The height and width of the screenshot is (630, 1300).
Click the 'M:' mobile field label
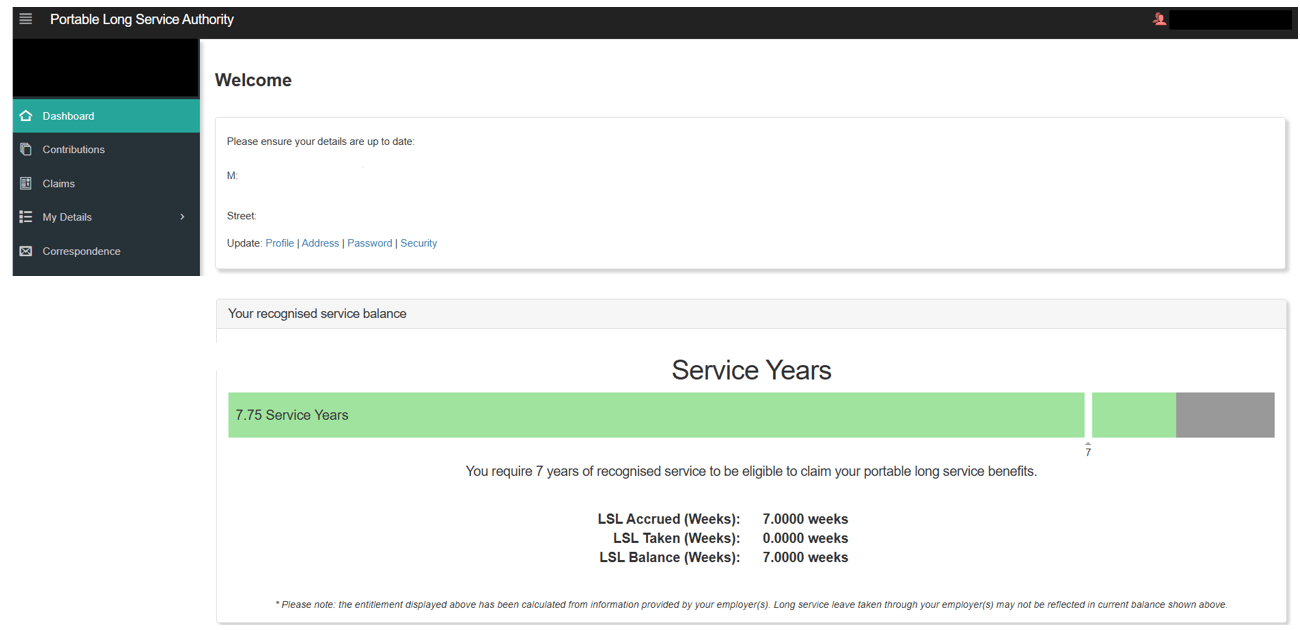point(232,175)
